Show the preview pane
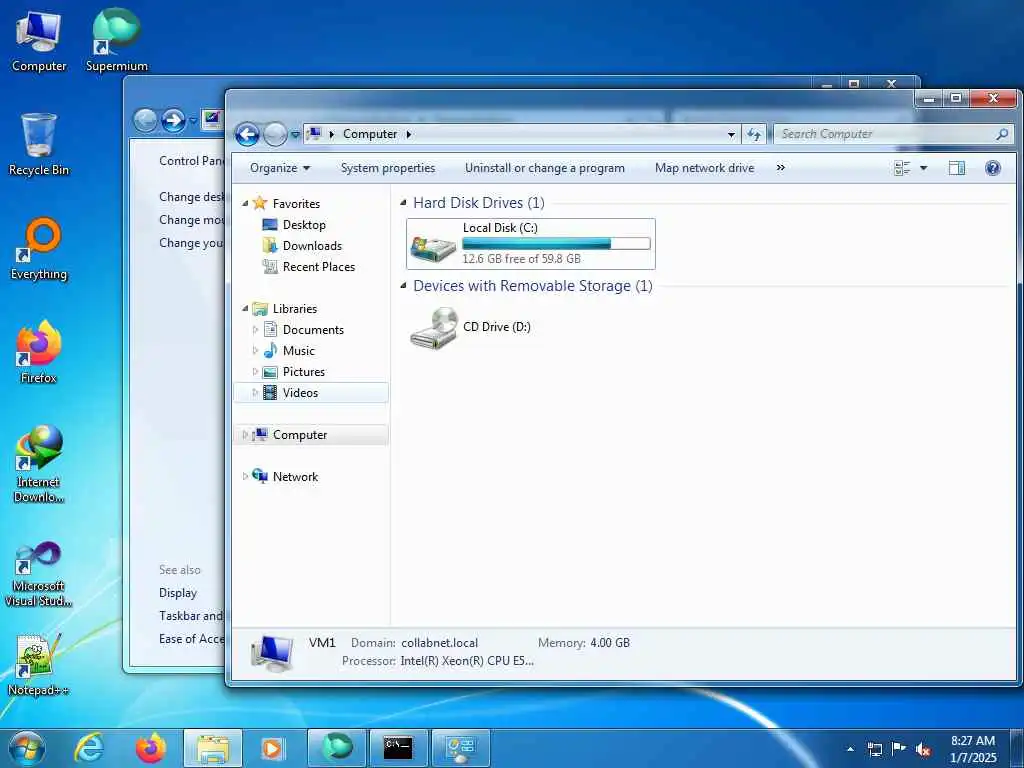Screen dimensions: 1024x768 tap(957, 168)
